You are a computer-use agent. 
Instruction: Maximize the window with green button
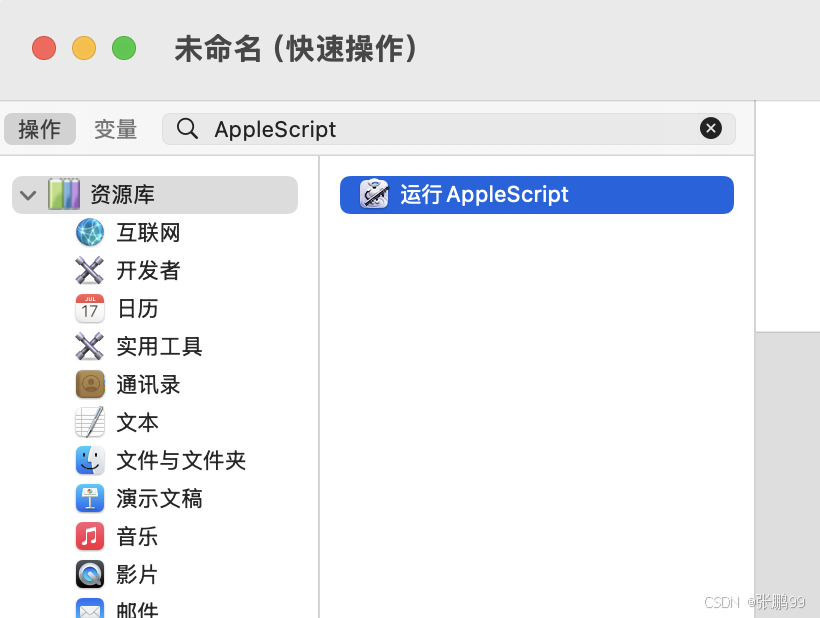(x=124, y=48)
